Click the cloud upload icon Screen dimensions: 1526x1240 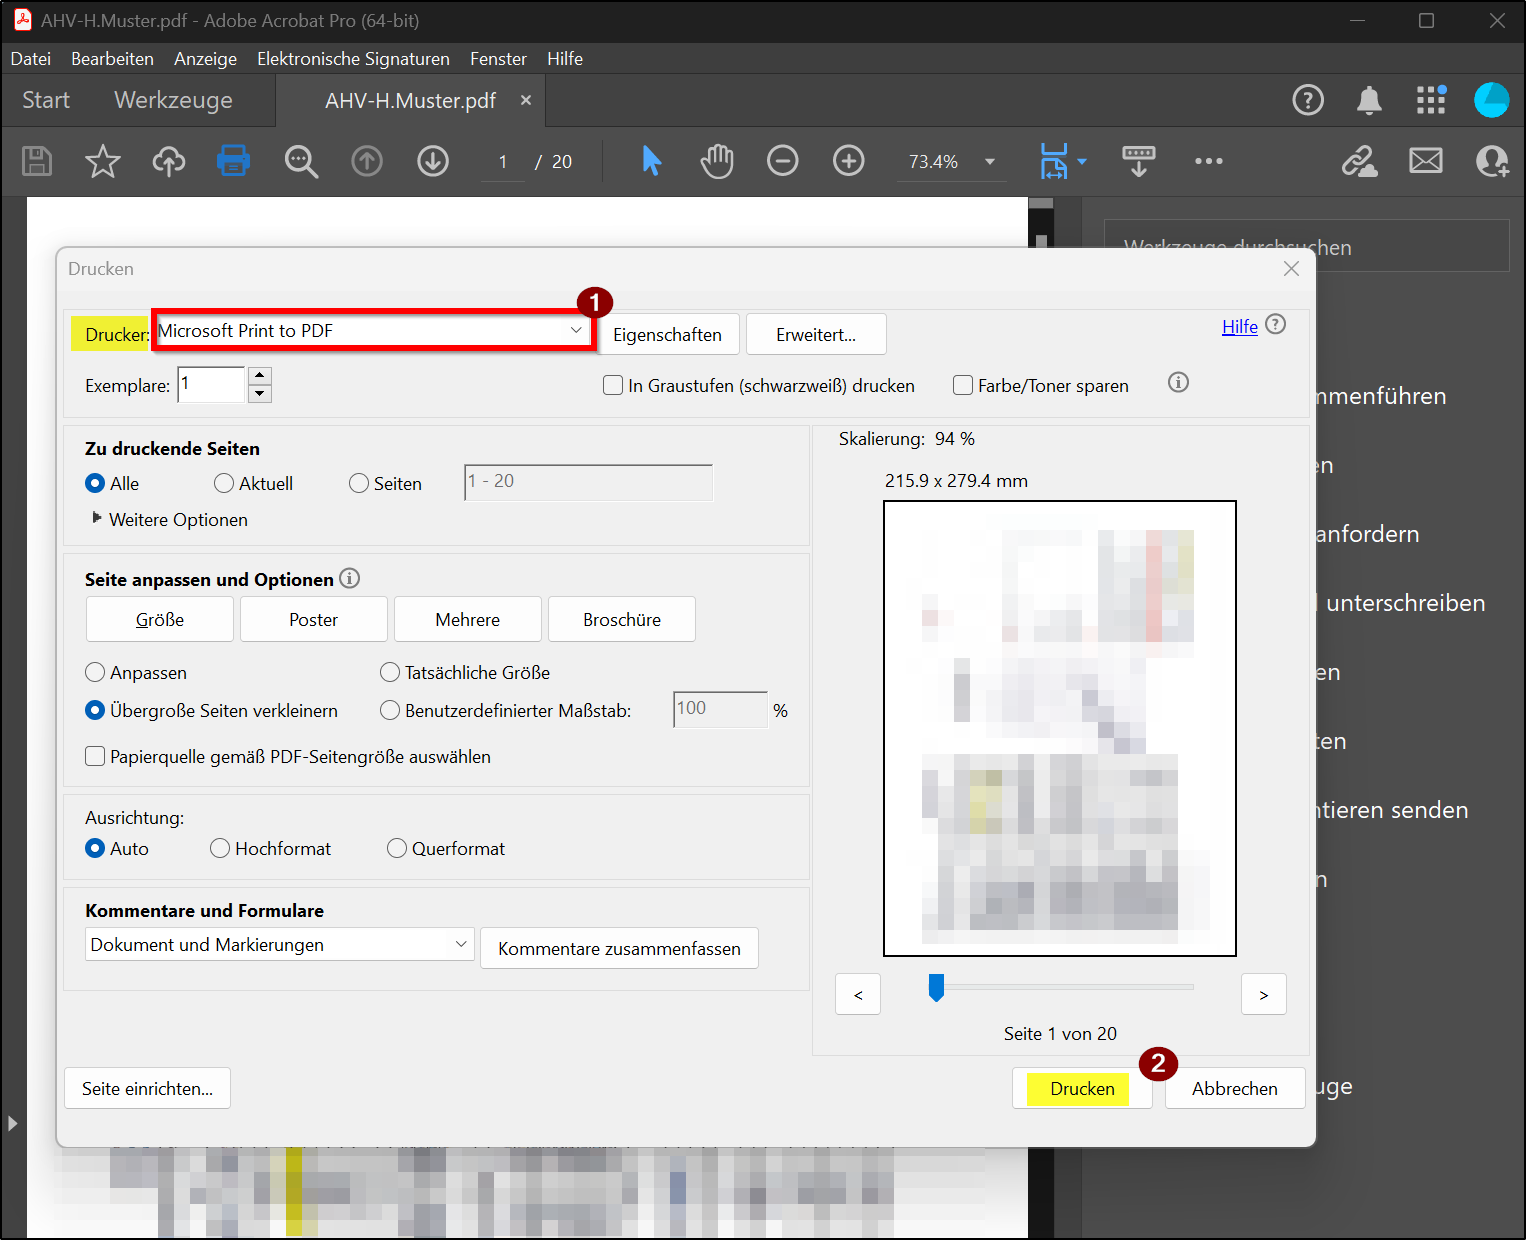click(x=168, y=161)
